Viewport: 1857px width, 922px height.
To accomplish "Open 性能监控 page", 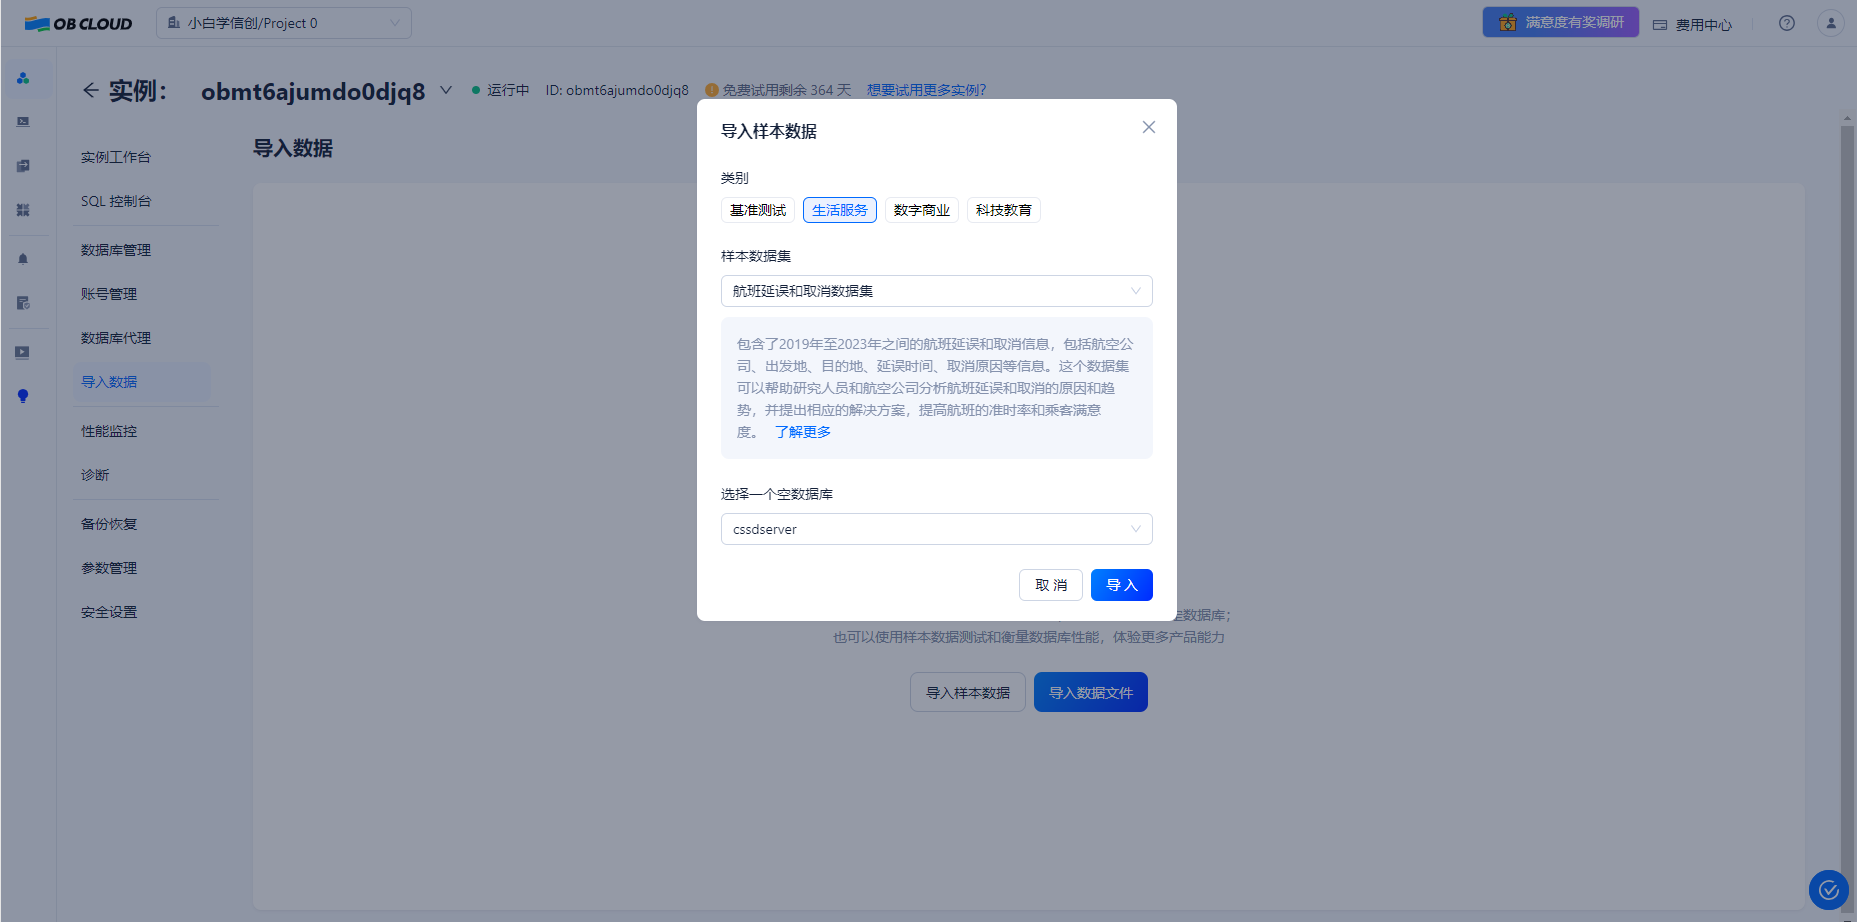I will click(109, 431).
